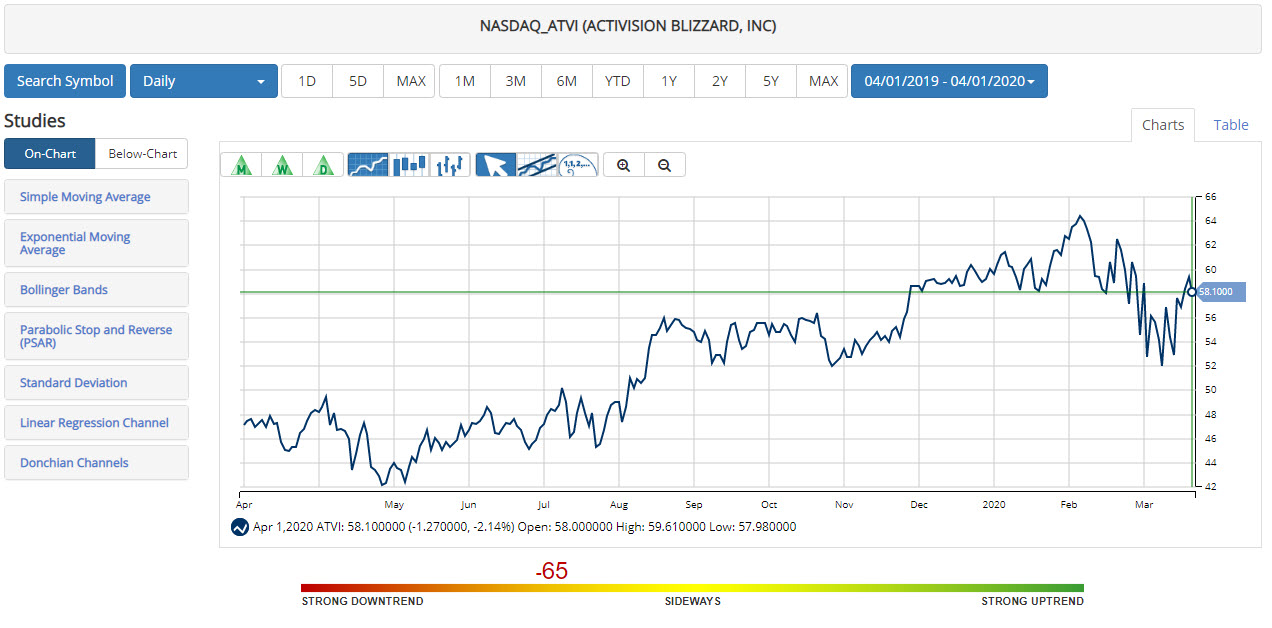The image size is (1272, 628).
Task: Click the STRONG UPTREND label
Action: (1032, 601)
